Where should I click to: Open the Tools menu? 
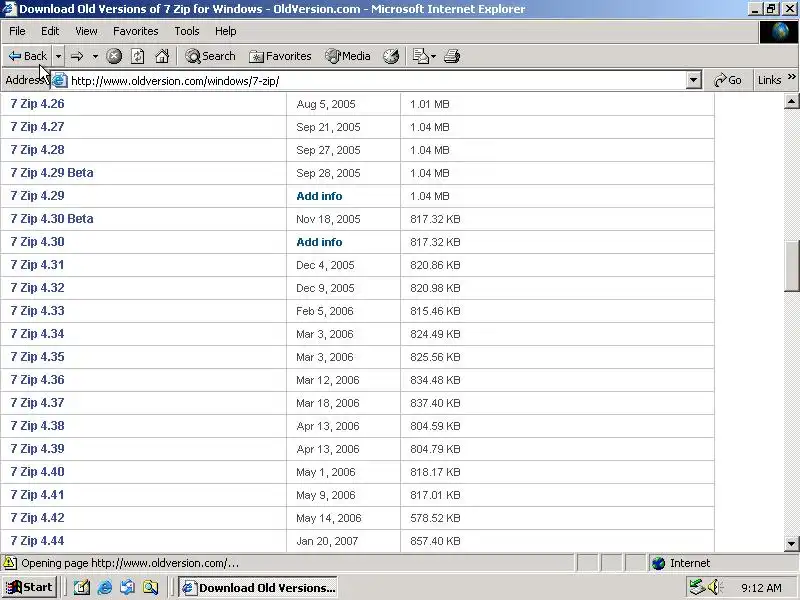pos(187,31)
